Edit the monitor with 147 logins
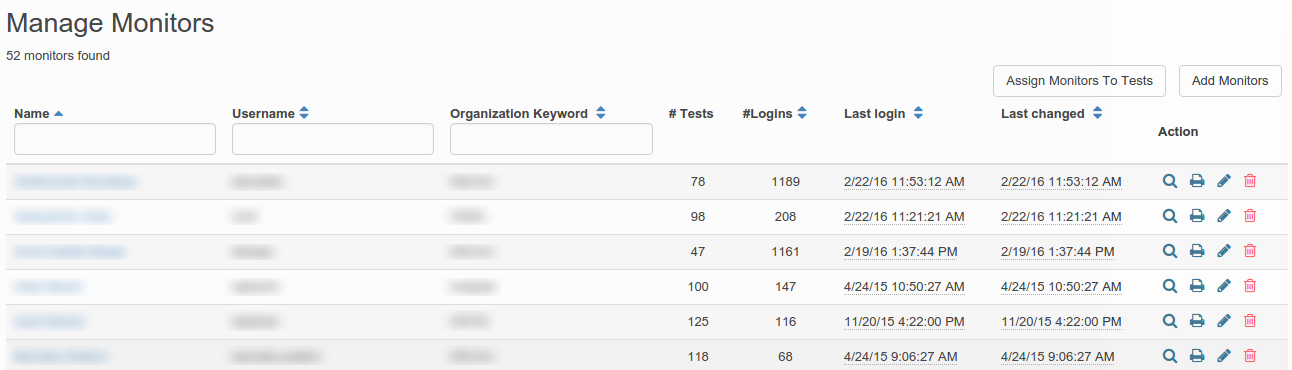This screenshot has width=1292, height=370. (x=1223, y=286)
